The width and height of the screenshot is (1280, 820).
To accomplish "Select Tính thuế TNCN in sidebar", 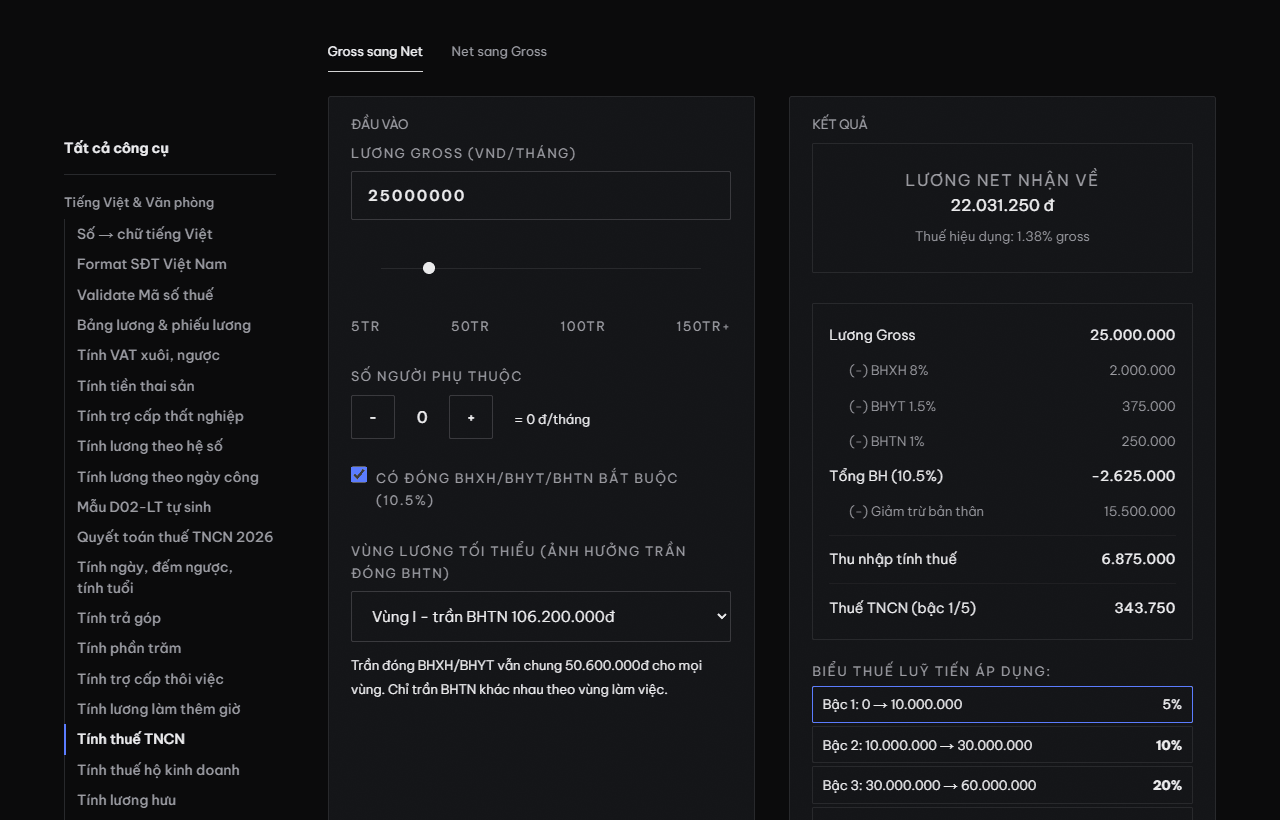I will tap(131, 739).
